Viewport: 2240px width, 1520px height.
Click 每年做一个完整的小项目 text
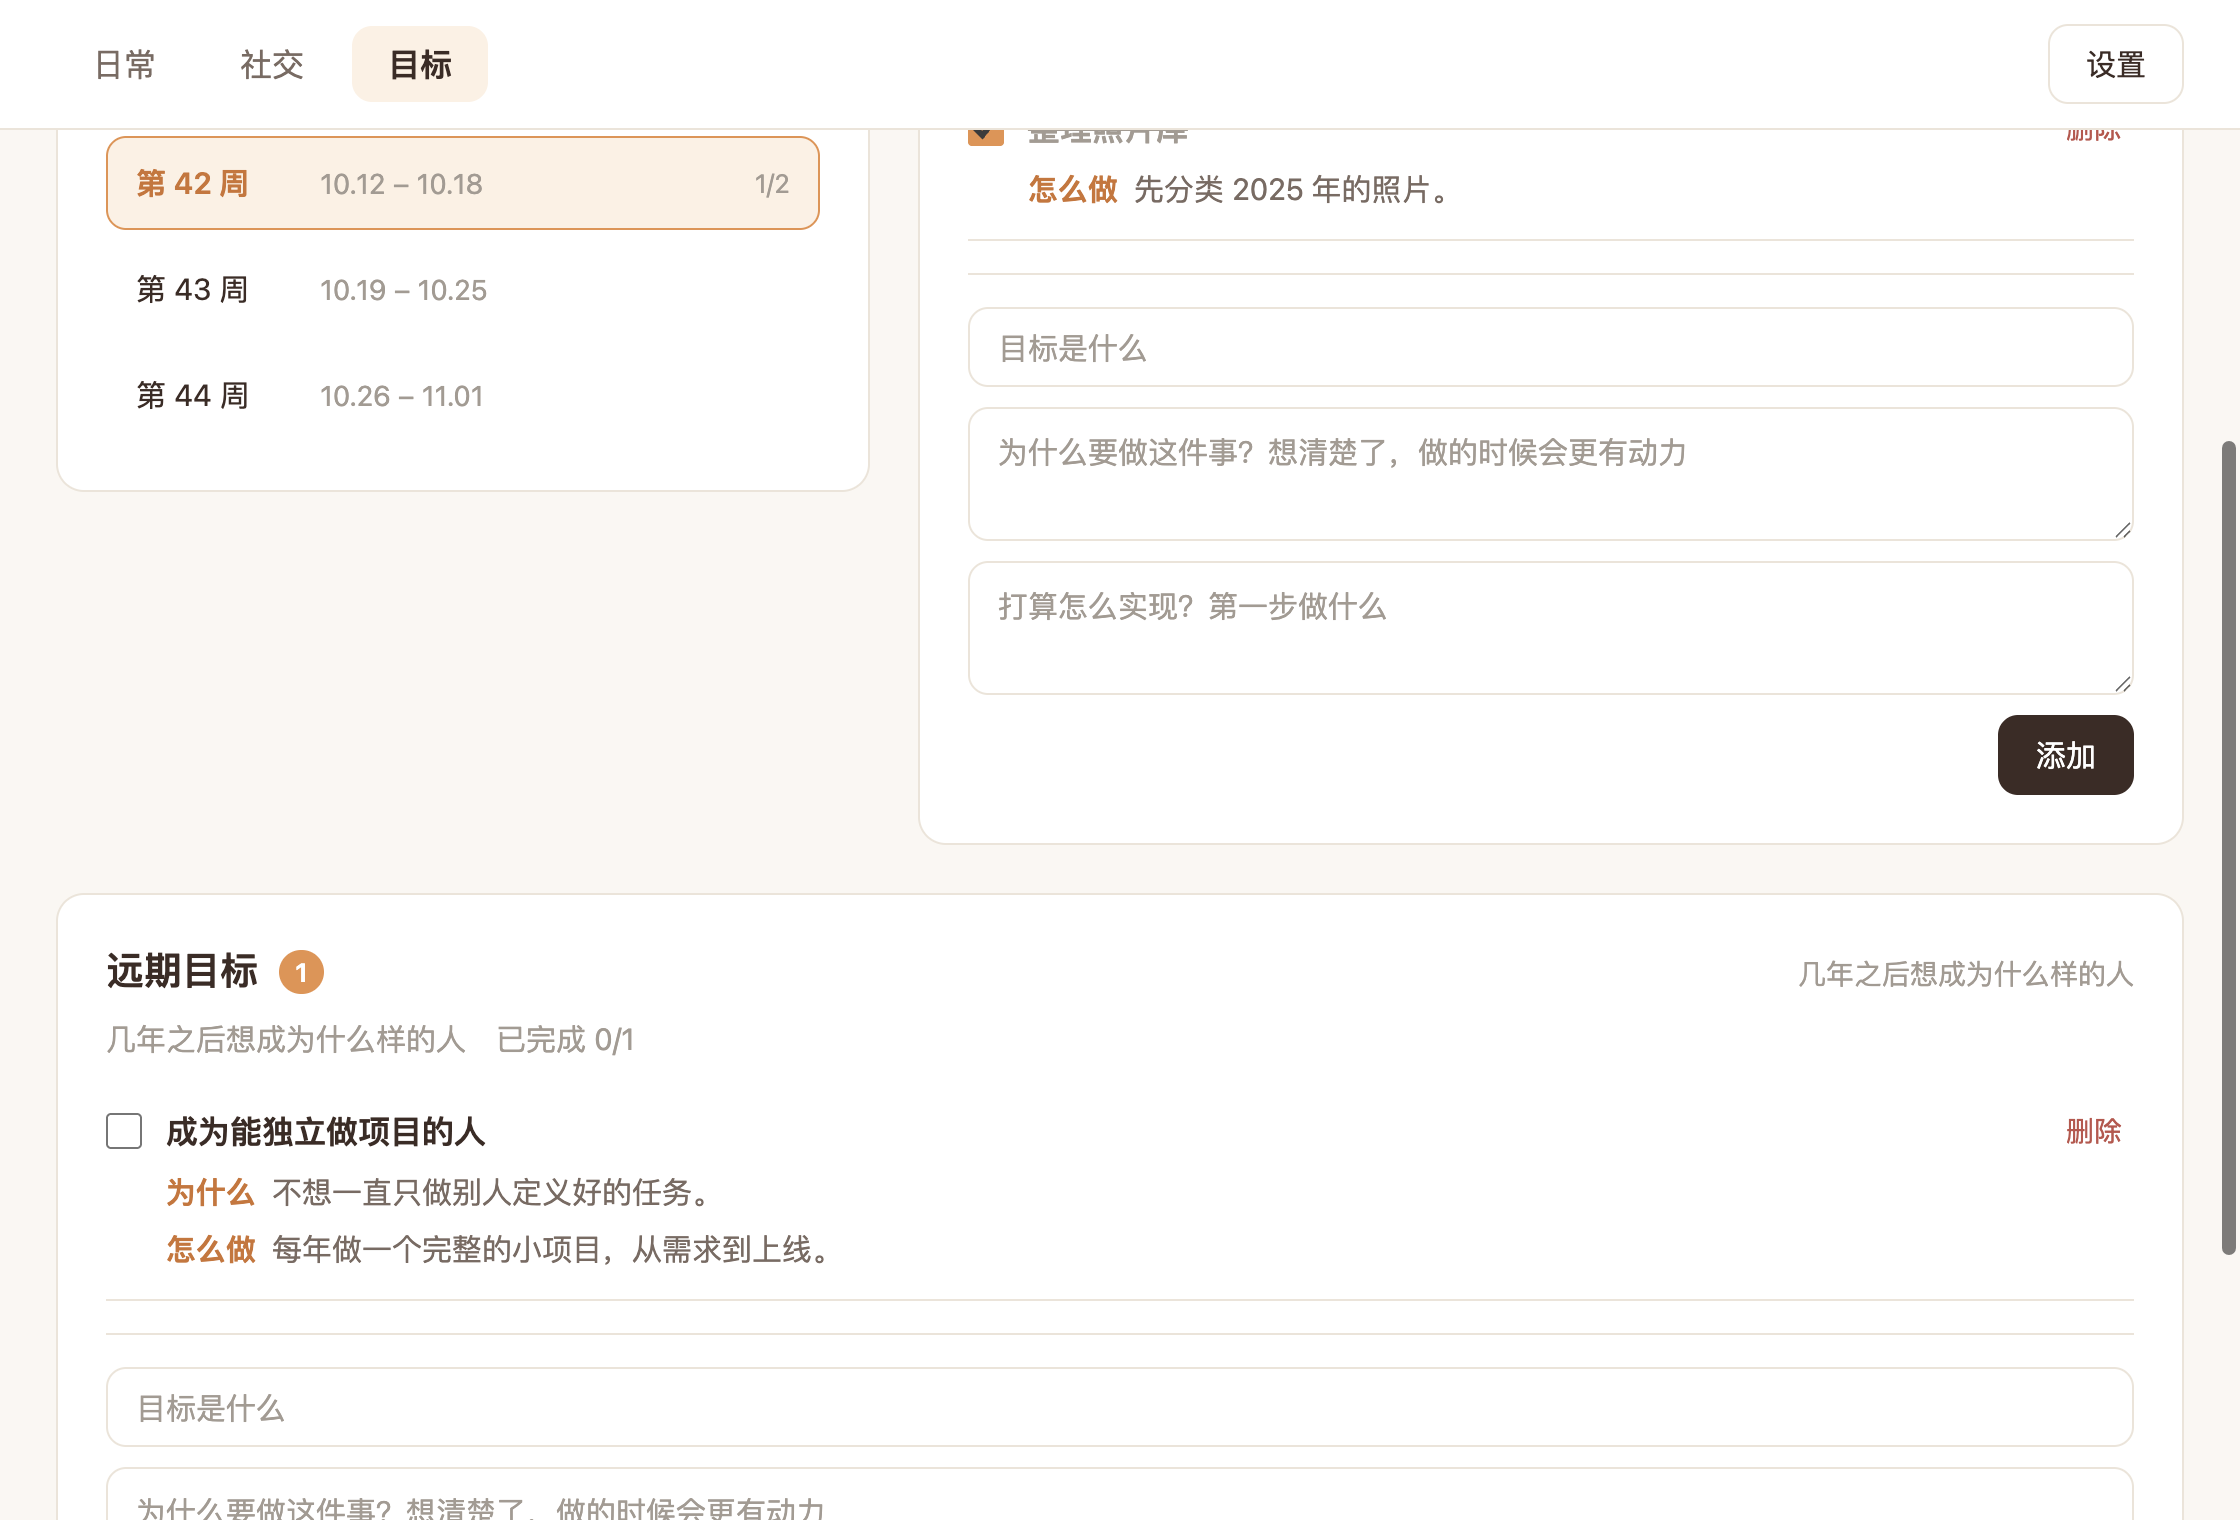pos(550,1249)
